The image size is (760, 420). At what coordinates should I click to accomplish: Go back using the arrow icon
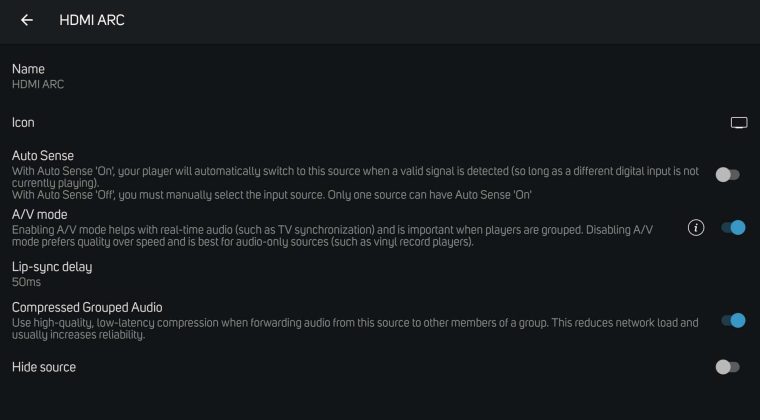[27, 20]
